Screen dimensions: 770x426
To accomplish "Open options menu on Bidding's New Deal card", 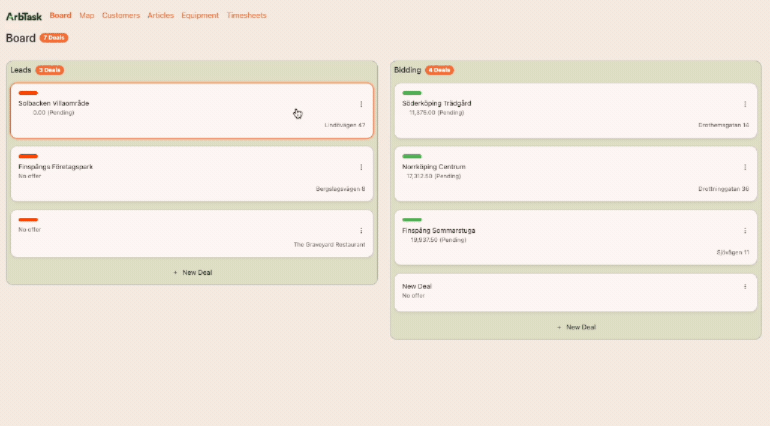I will pyautogui.click(x=745, y=287).
